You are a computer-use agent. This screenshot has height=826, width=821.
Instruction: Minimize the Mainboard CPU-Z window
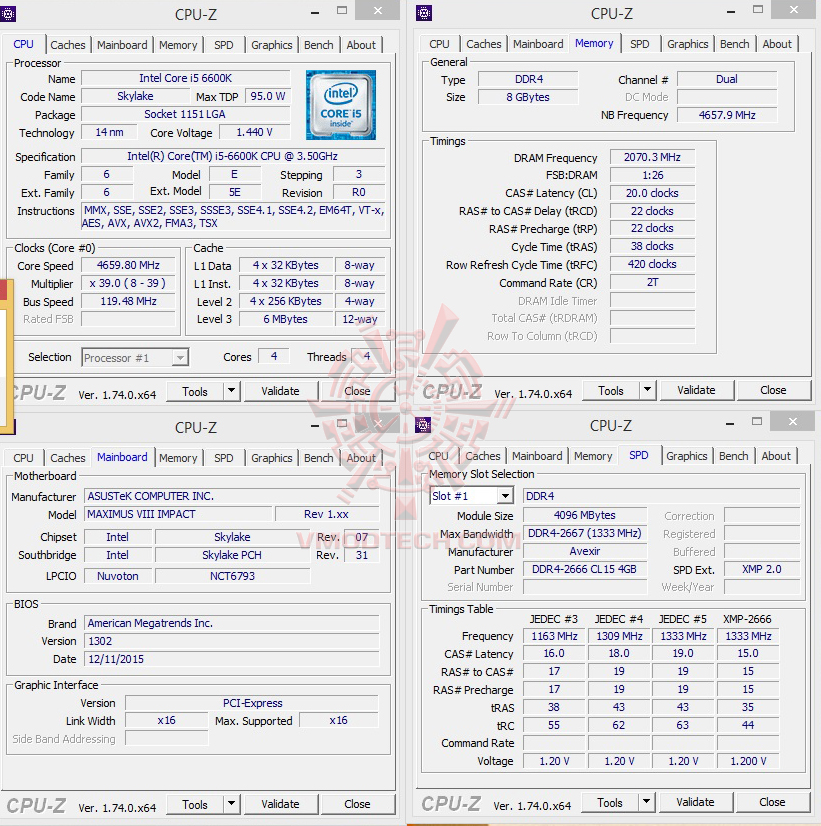tap(315, 426)
